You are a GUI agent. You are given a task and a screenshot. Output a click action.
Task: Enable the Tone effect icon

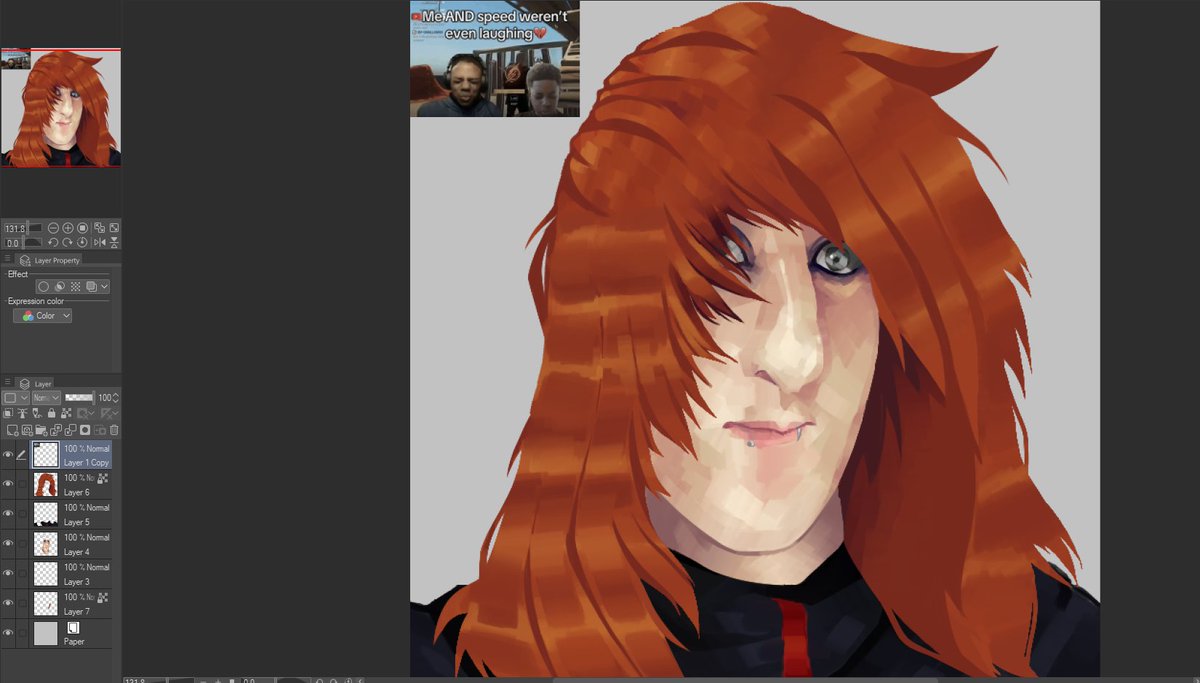click(x=76, y=287)
